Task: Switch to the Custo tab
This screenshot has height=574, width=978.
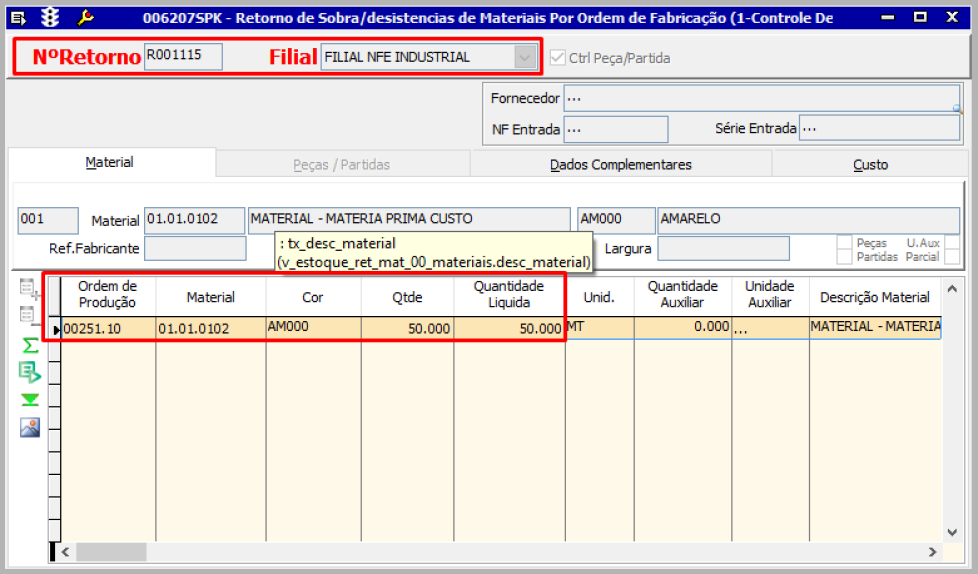Action: click(x=871, y=165)
